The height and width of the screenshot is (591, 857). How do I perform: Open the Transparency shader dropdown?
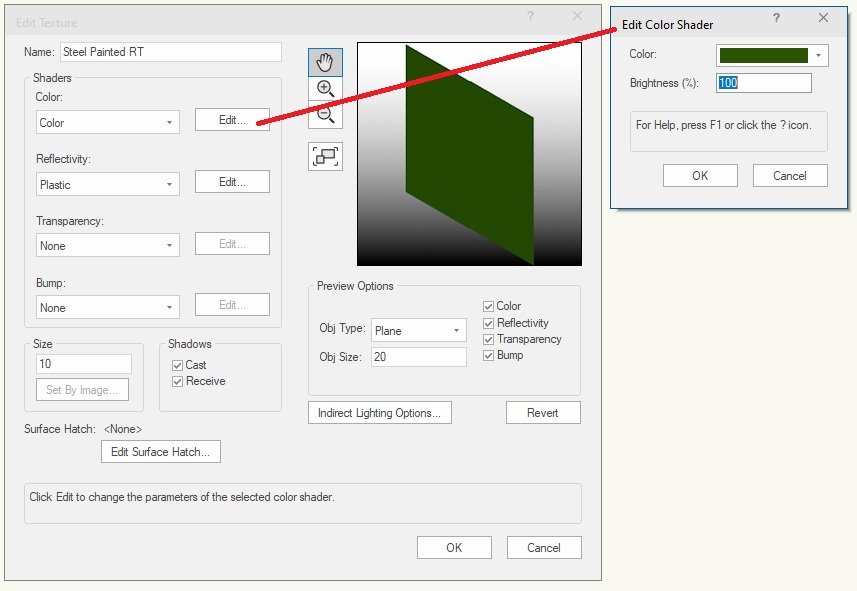(107, 246)
